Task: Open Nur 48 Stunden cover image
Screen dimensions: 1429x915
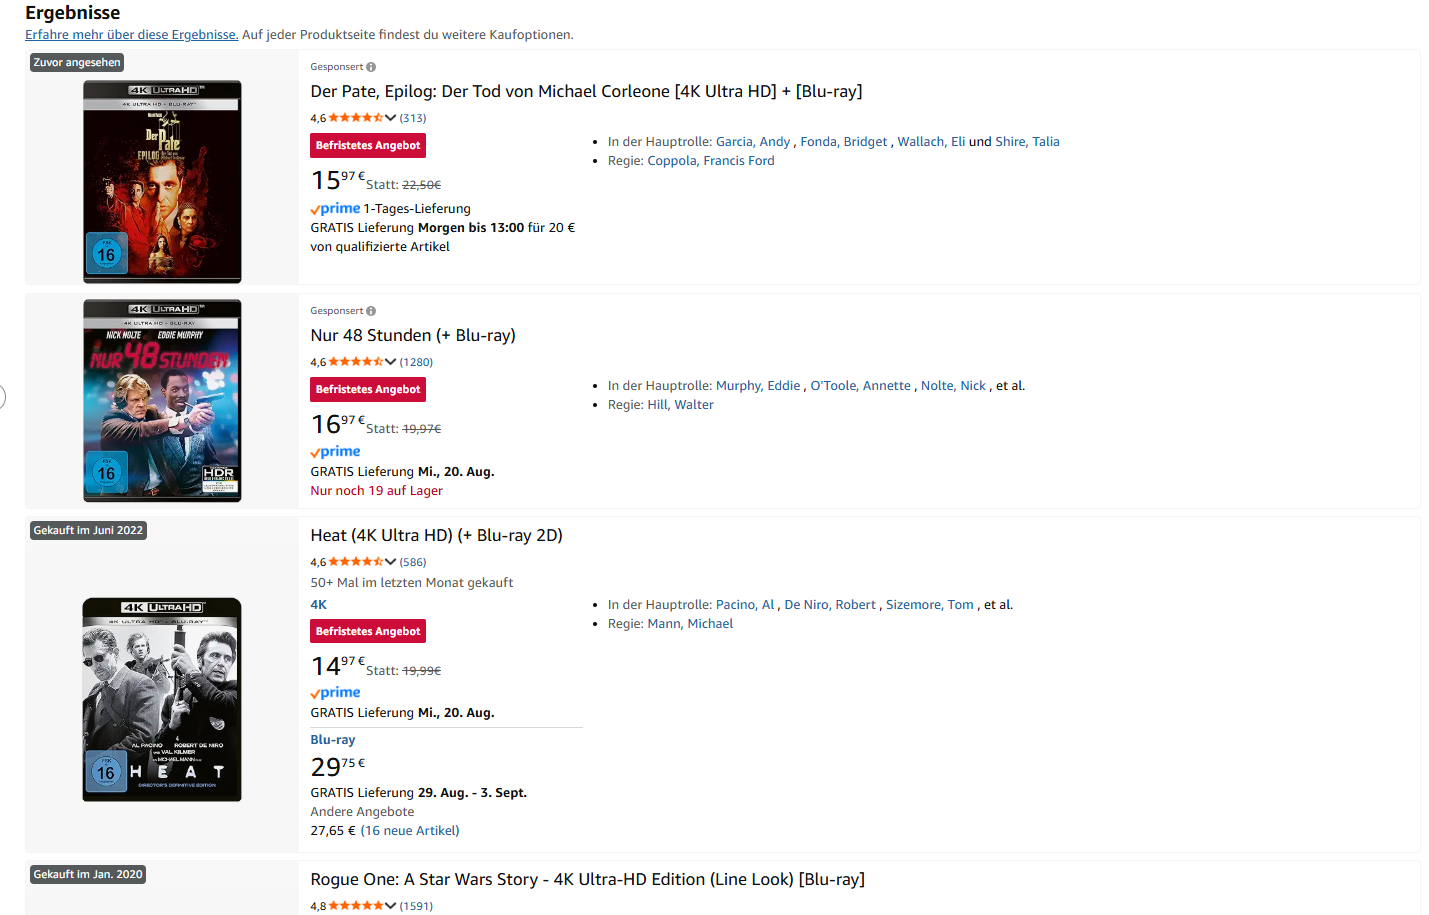Action: pos(162,400)
